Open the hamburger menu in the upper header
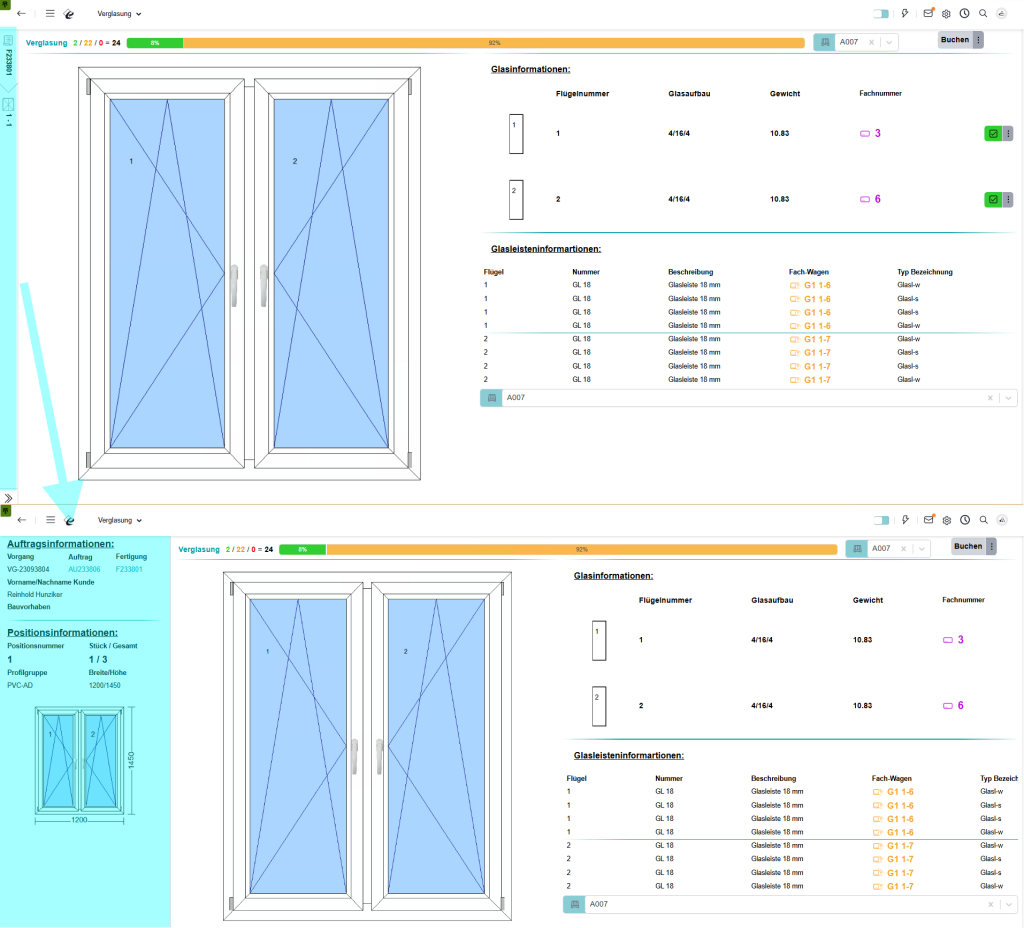 click(x=50, y=15)
